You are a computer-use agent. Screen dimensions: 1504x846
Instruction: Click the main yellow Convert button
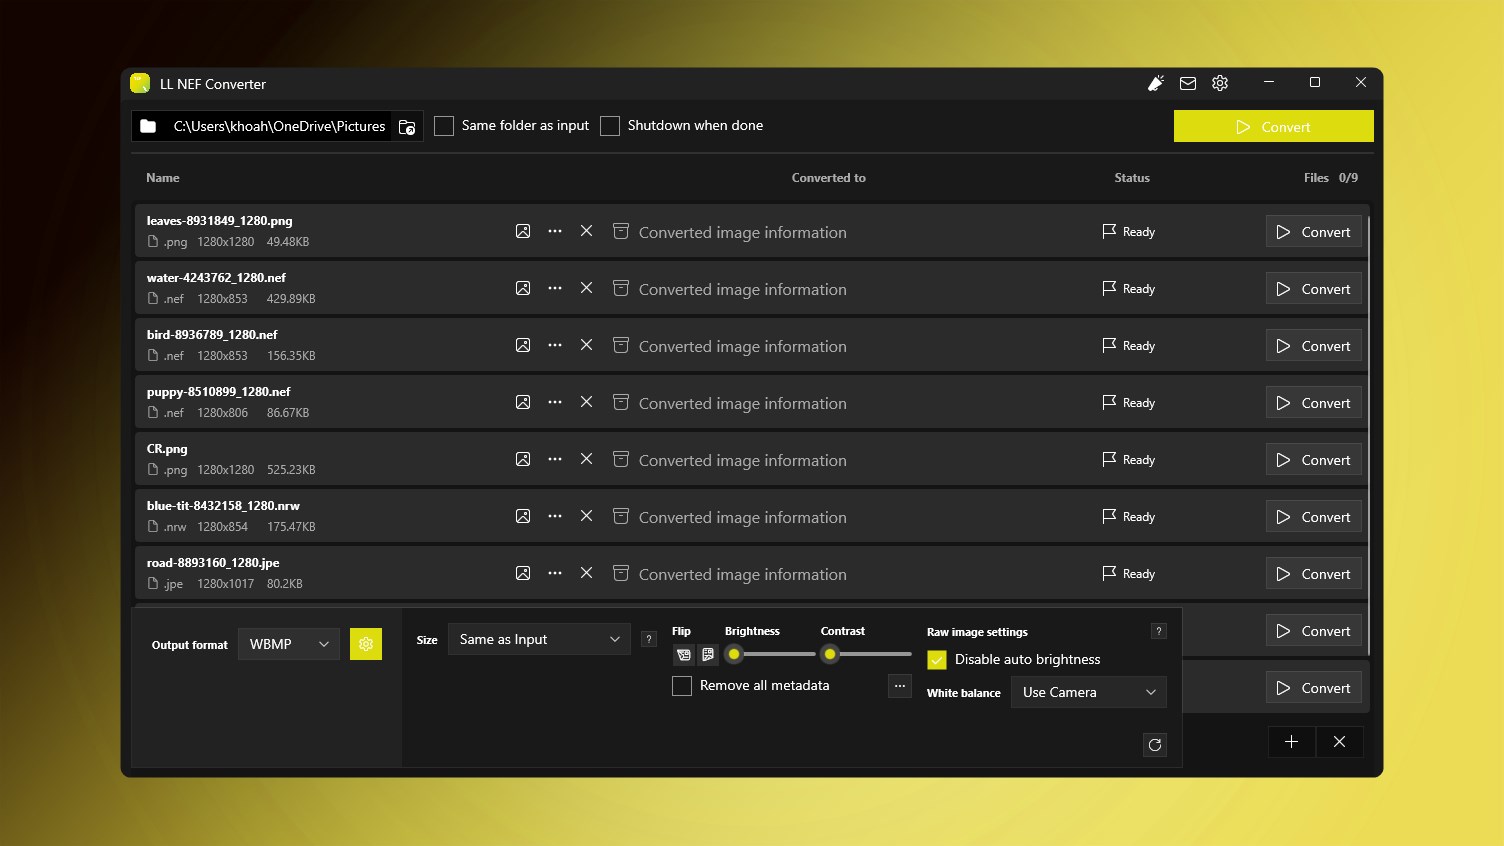[1273, 127]
